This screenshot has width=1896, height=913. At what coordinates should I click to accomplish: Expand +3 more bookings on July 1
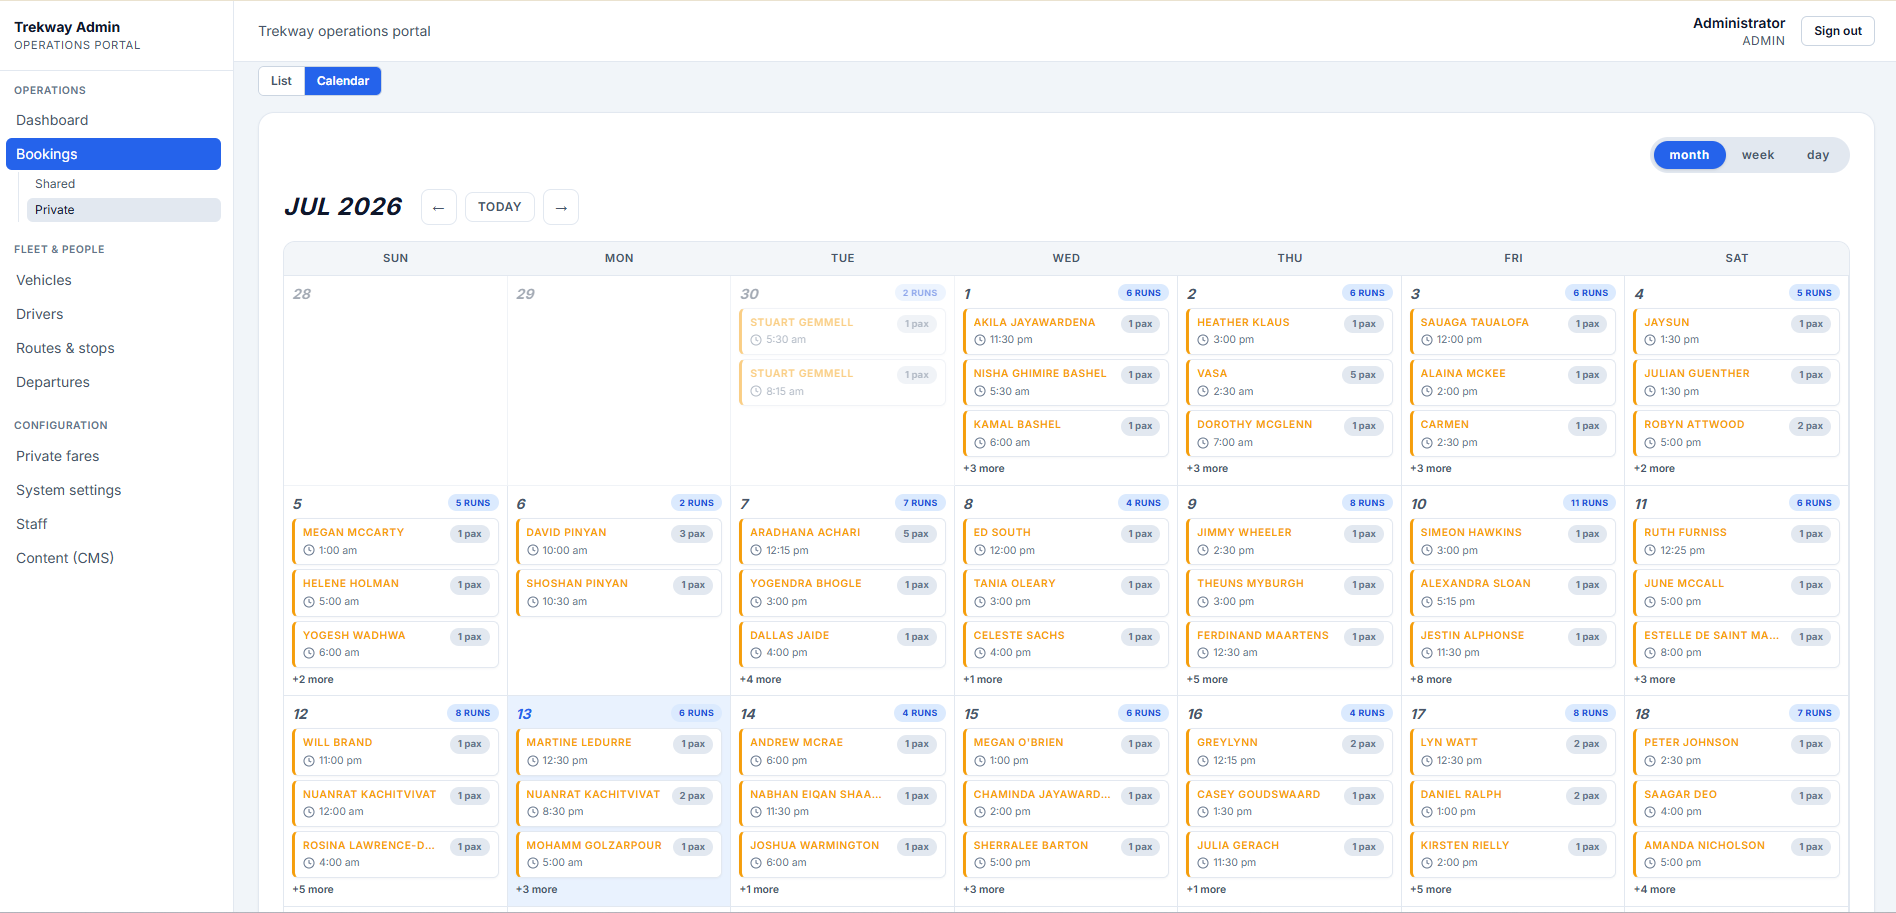(x=984, y=468)
